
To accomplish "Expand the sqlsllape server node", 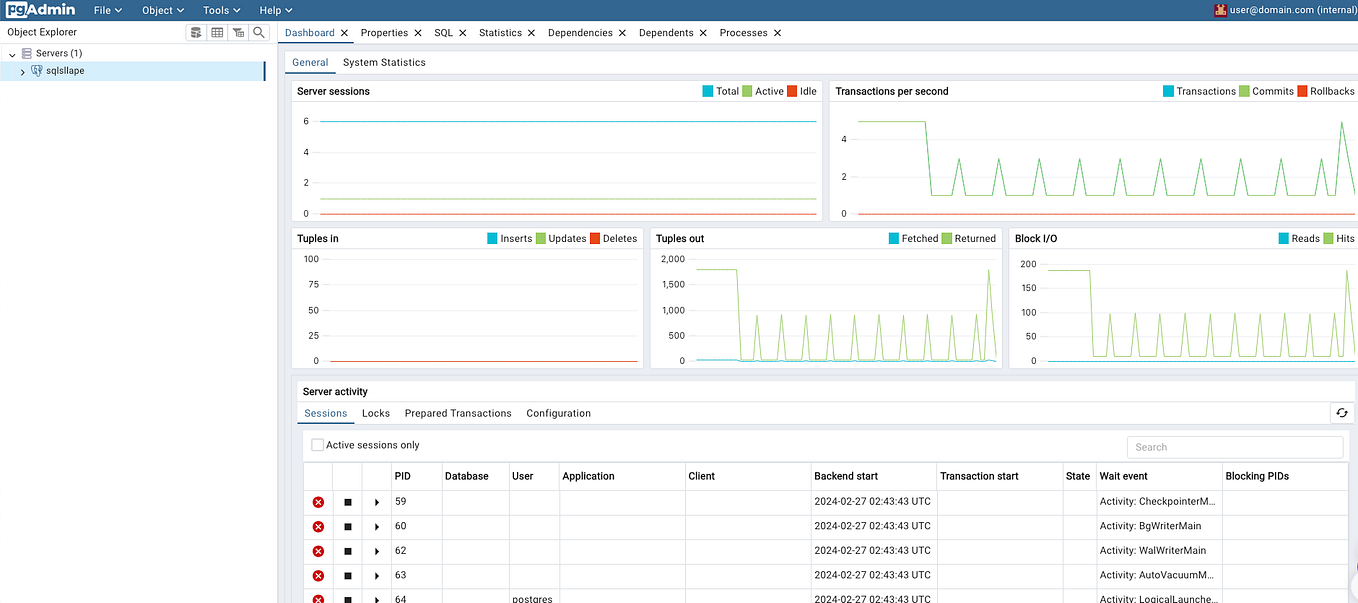I will click(23, 72).
